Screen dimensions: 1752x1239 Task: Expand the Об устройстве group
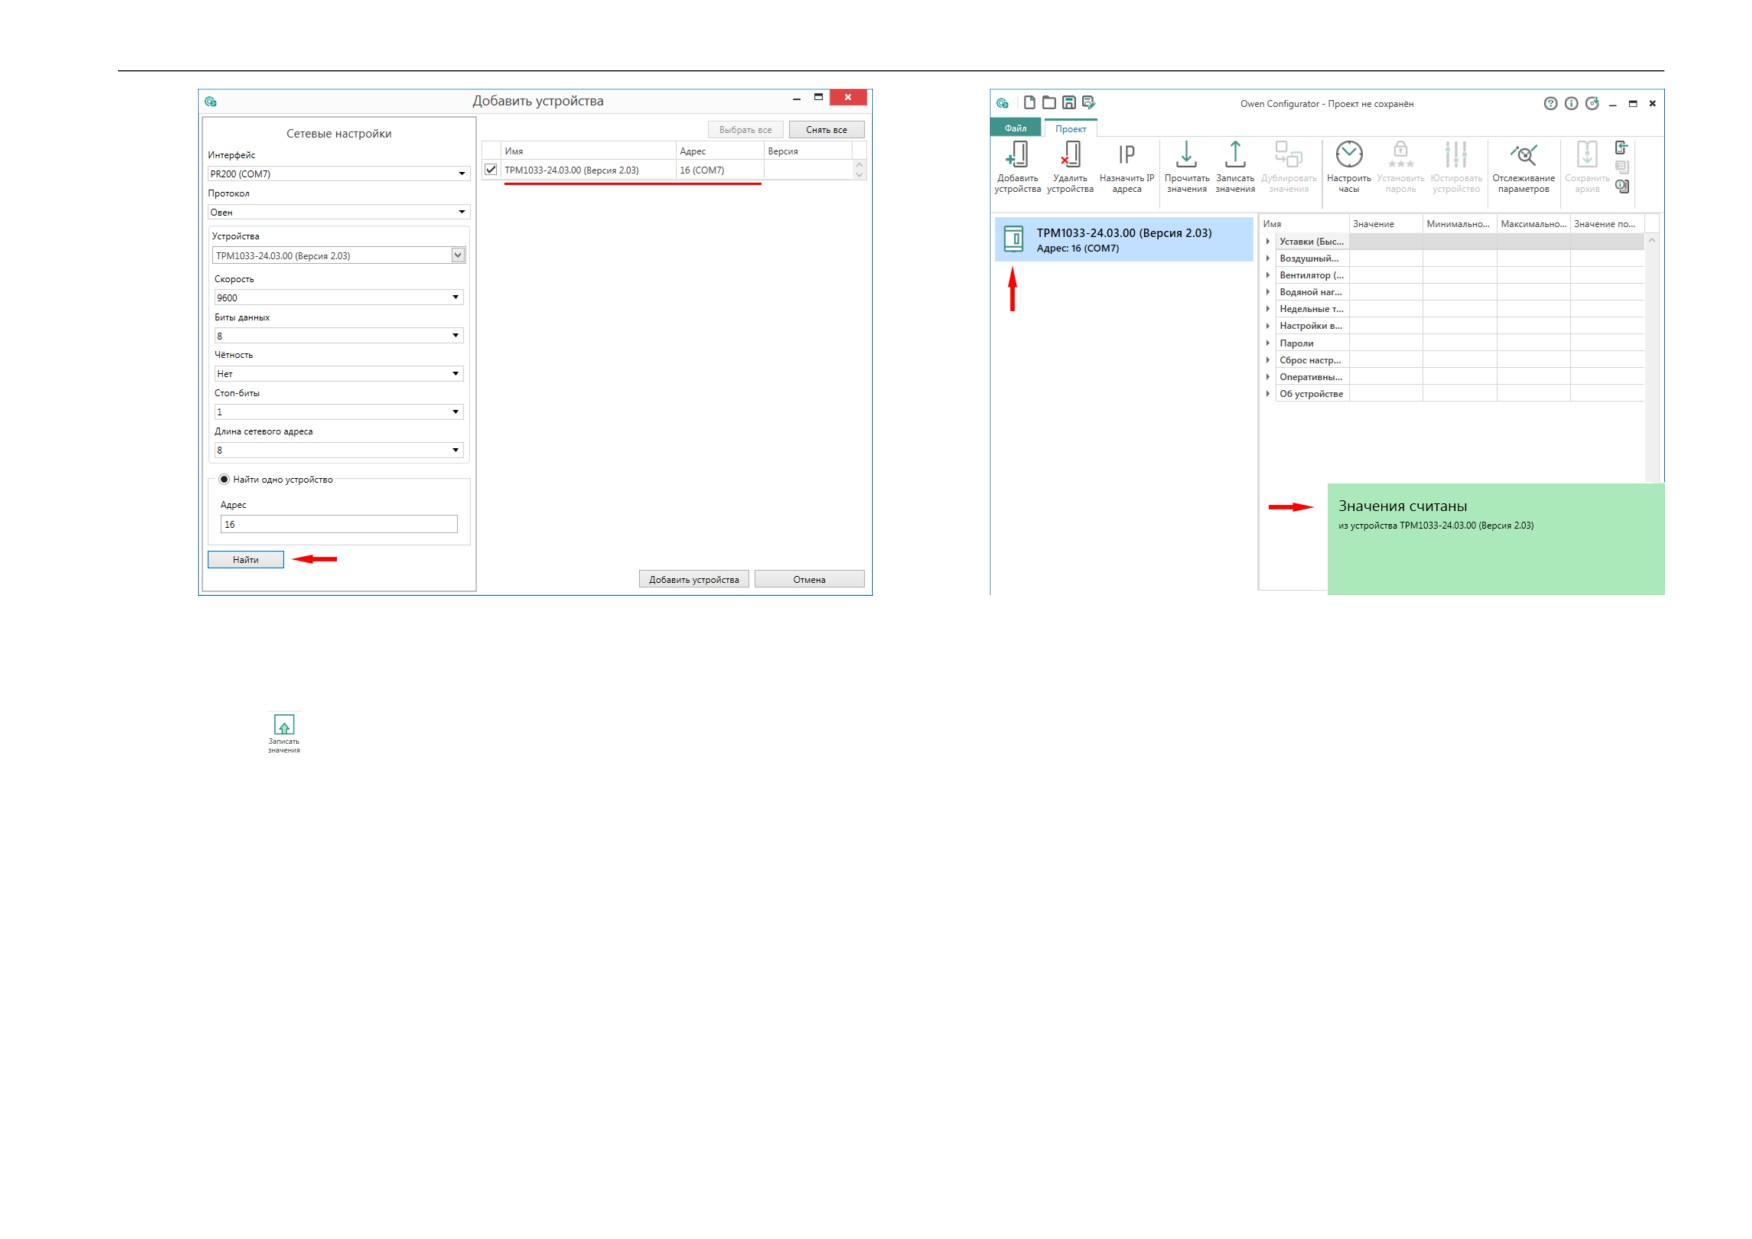tap(1268, 394)
